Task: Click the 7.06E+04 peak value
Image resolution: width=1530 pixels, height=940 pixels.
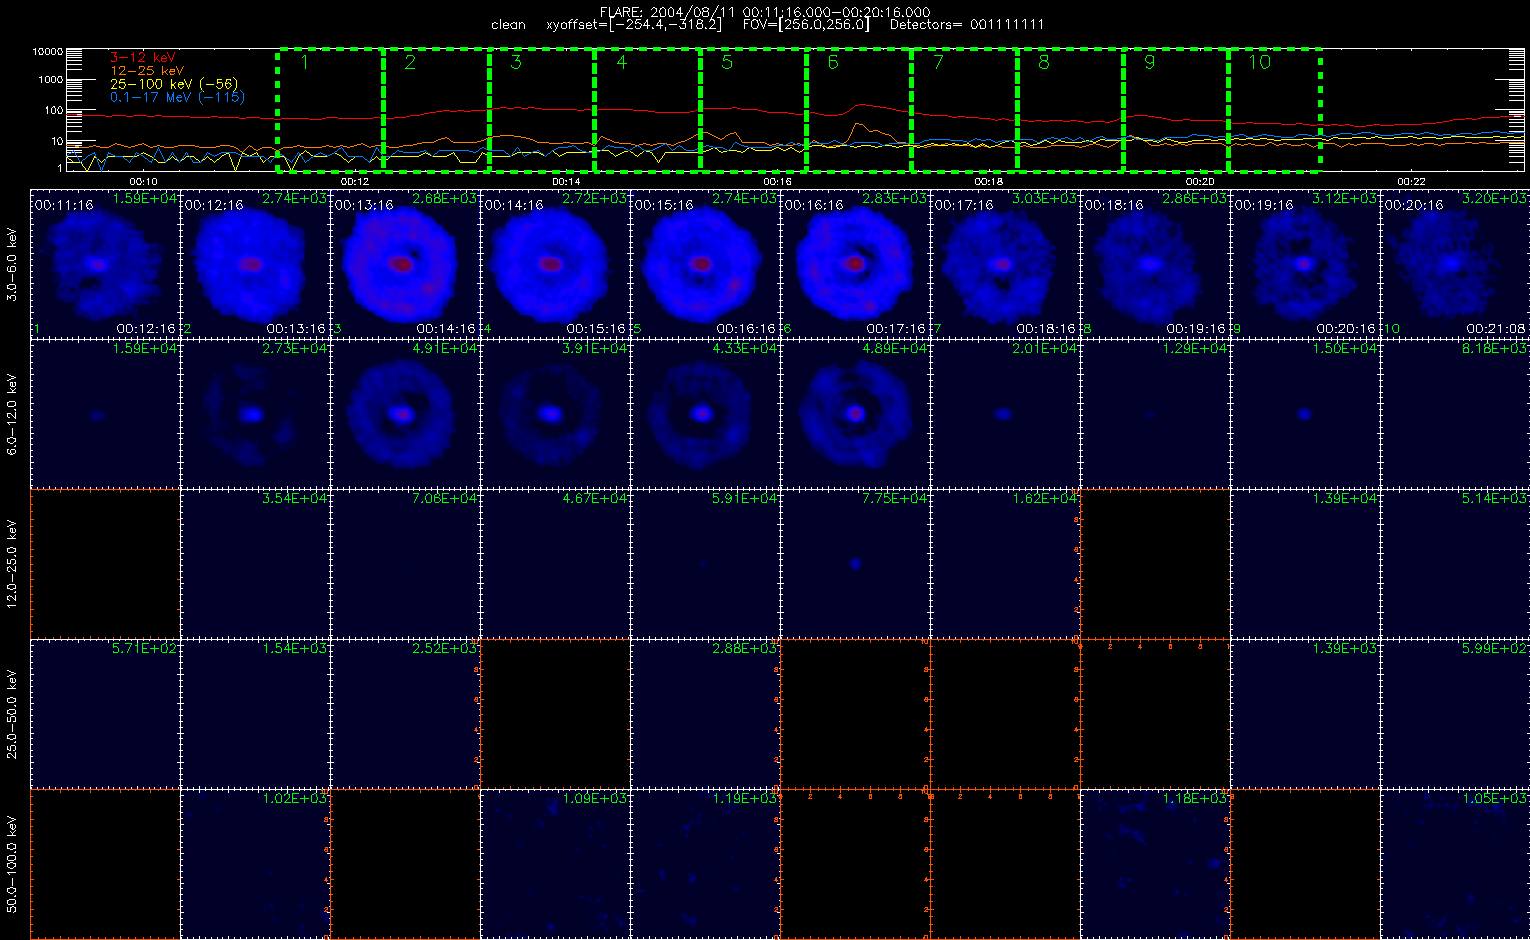Action: click(444, 498)
